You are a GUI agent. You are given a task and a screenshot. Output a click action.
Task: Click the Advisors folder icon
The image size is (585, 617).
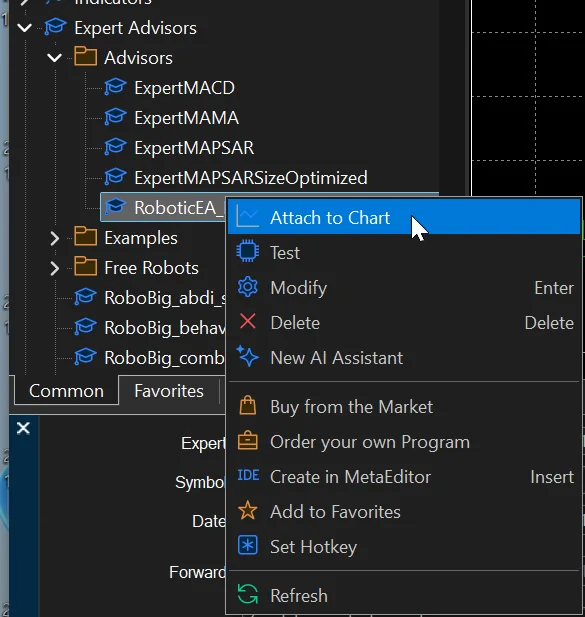[x=85, y=56]
